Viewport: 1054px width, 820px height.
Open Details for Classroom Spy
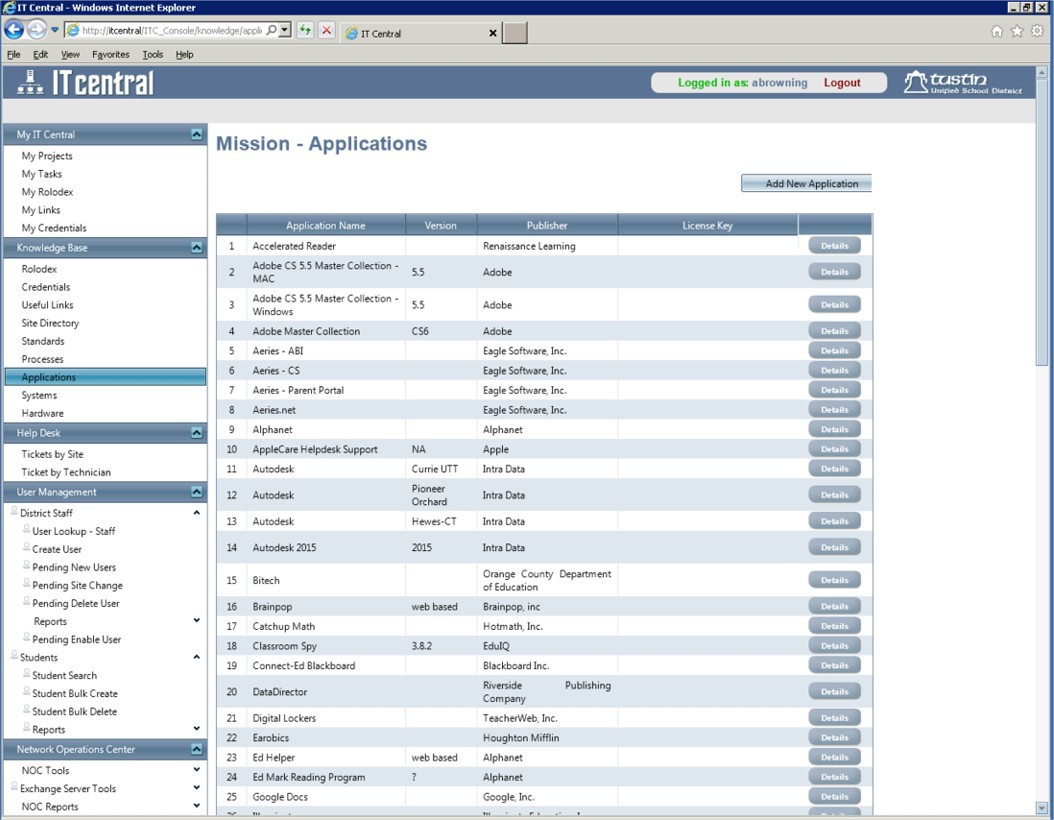point(834,646)
